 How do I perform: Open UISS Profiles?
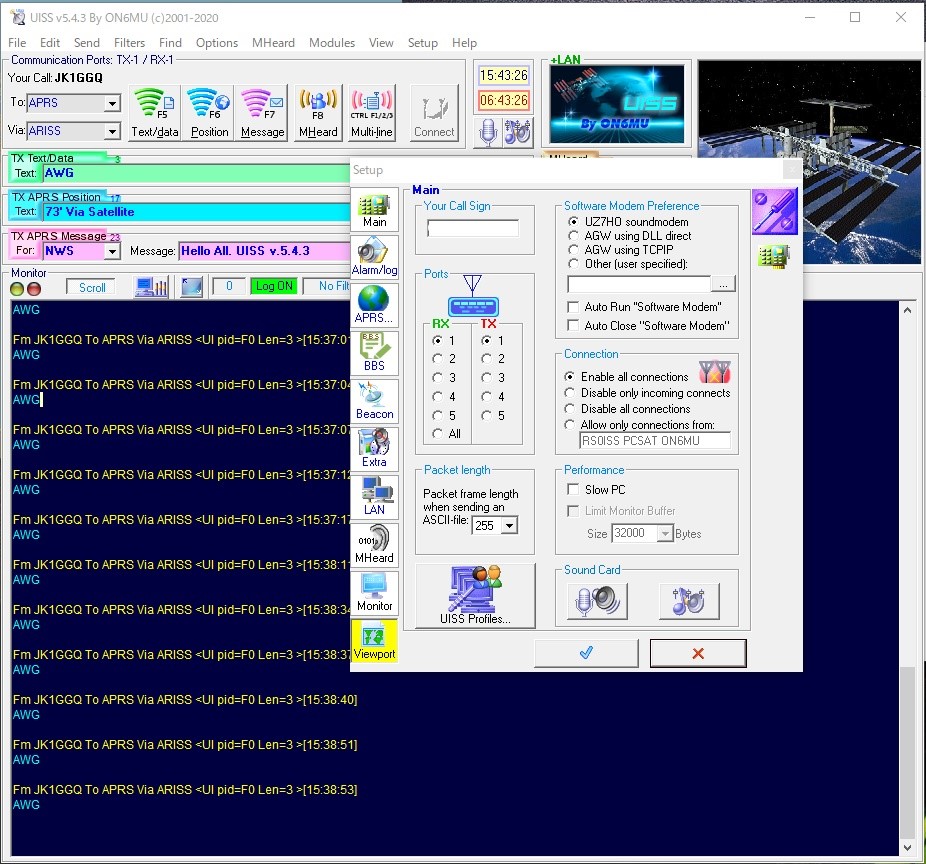pos(475,596)
